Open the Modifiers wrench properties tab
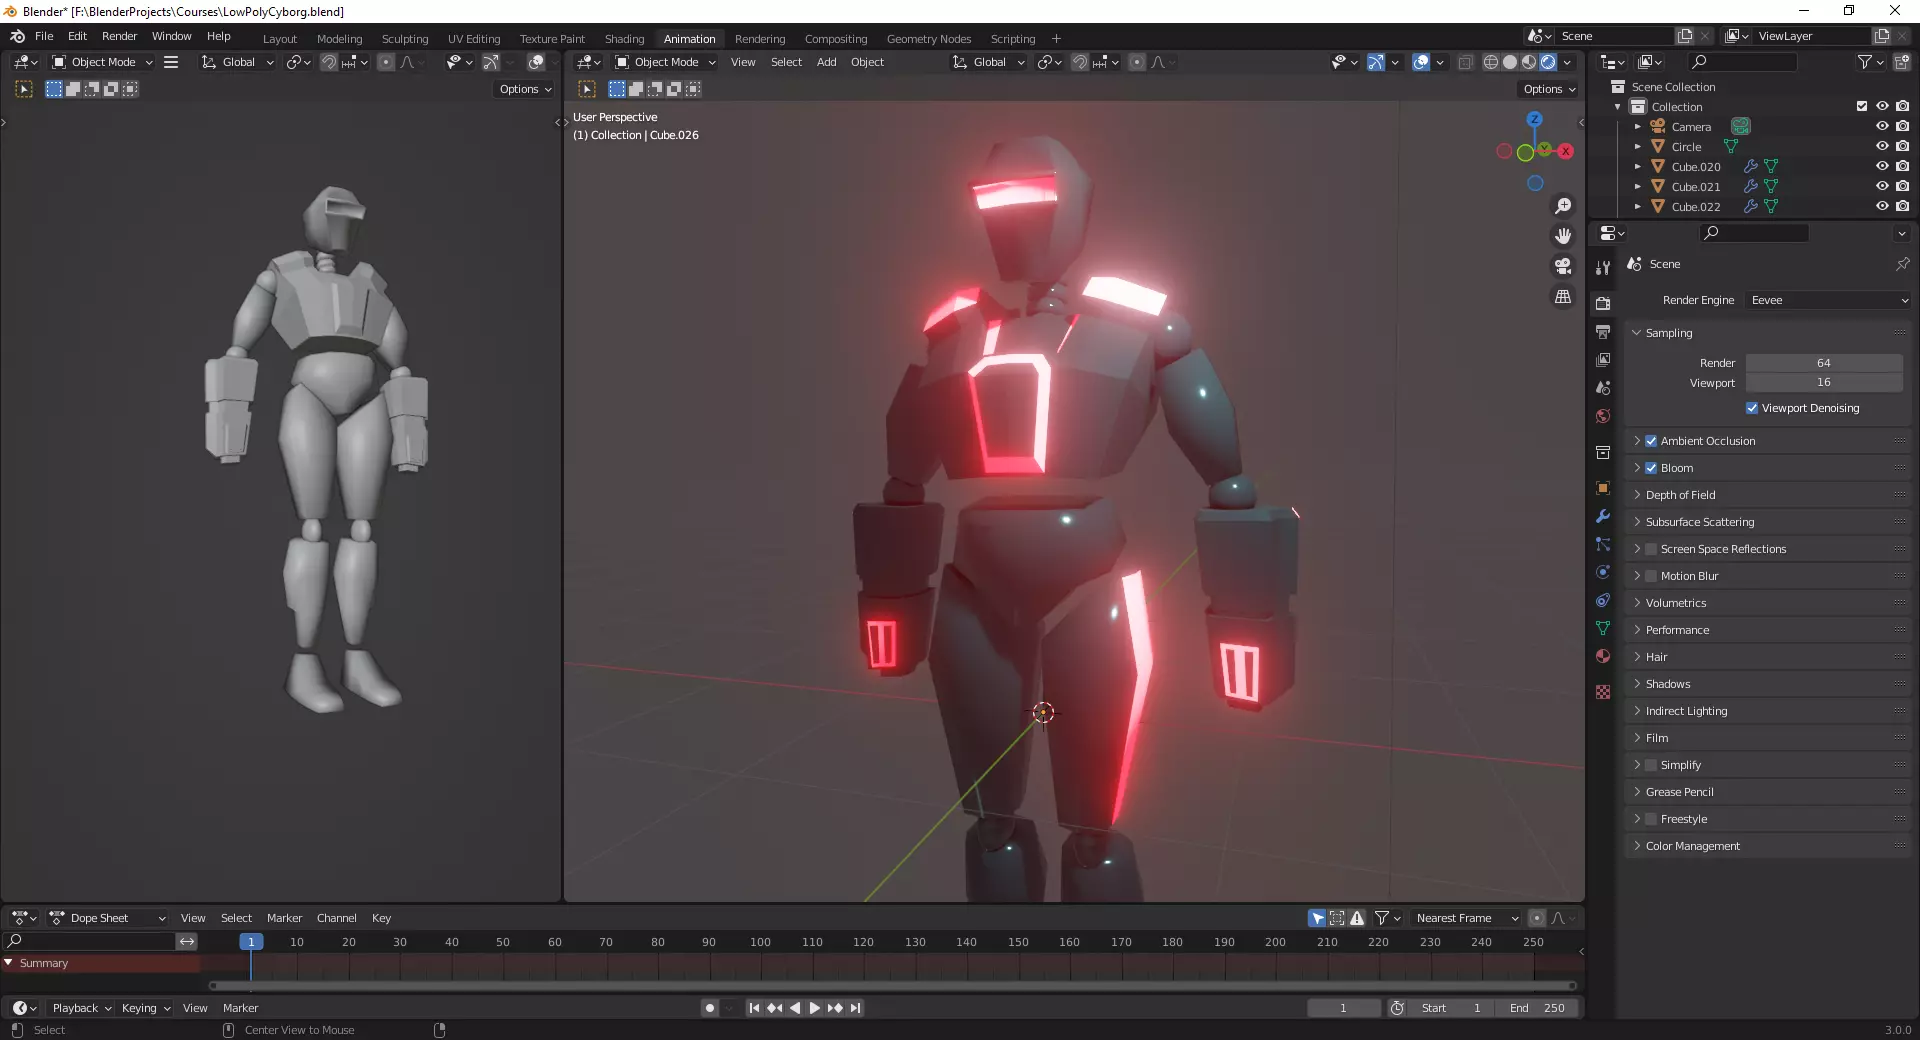Viewport: 1920px width, 1040px height. [1603, 516]
